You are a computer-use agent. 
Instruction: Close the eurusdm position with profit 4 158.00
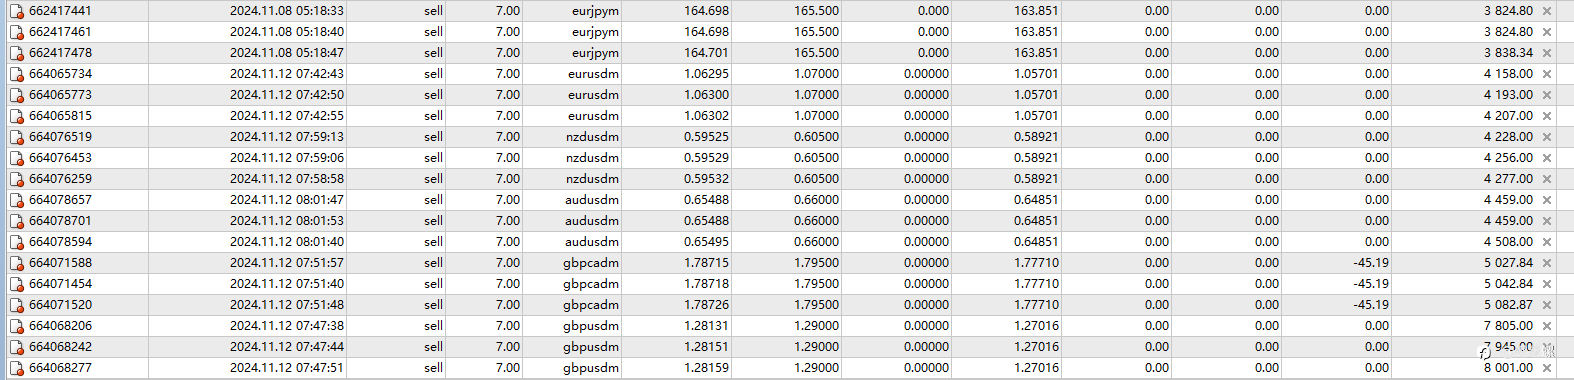coord(1547,74)
